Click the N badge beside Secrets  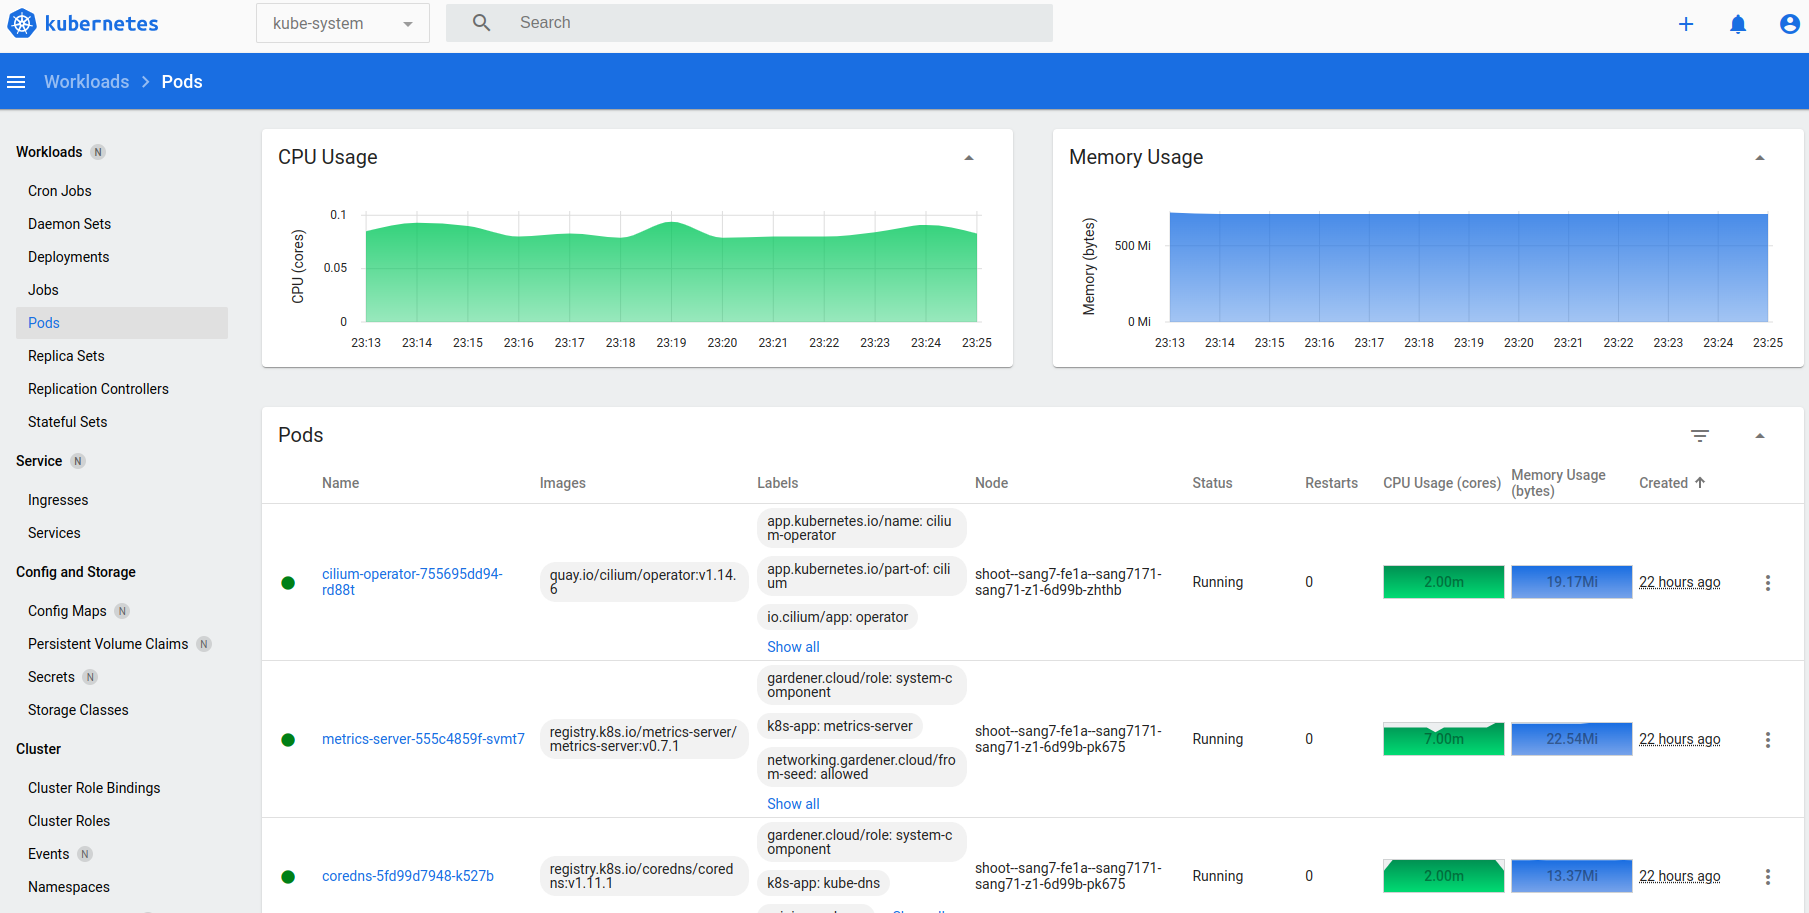(90, 677)
